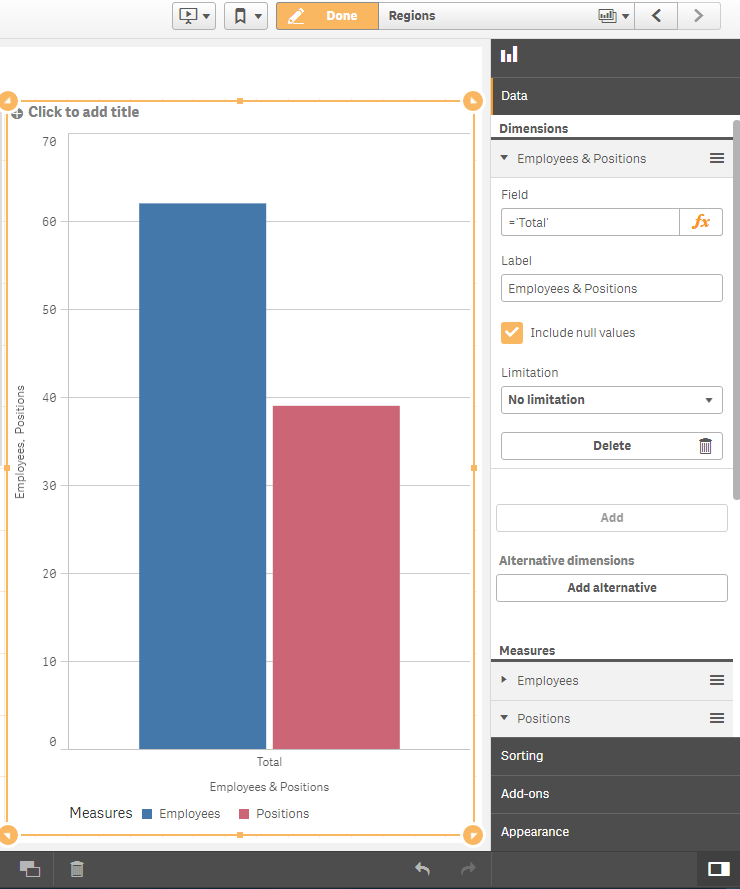
Task: Open the bookmarks icon dropdown
Action: (x=246, y=16)
